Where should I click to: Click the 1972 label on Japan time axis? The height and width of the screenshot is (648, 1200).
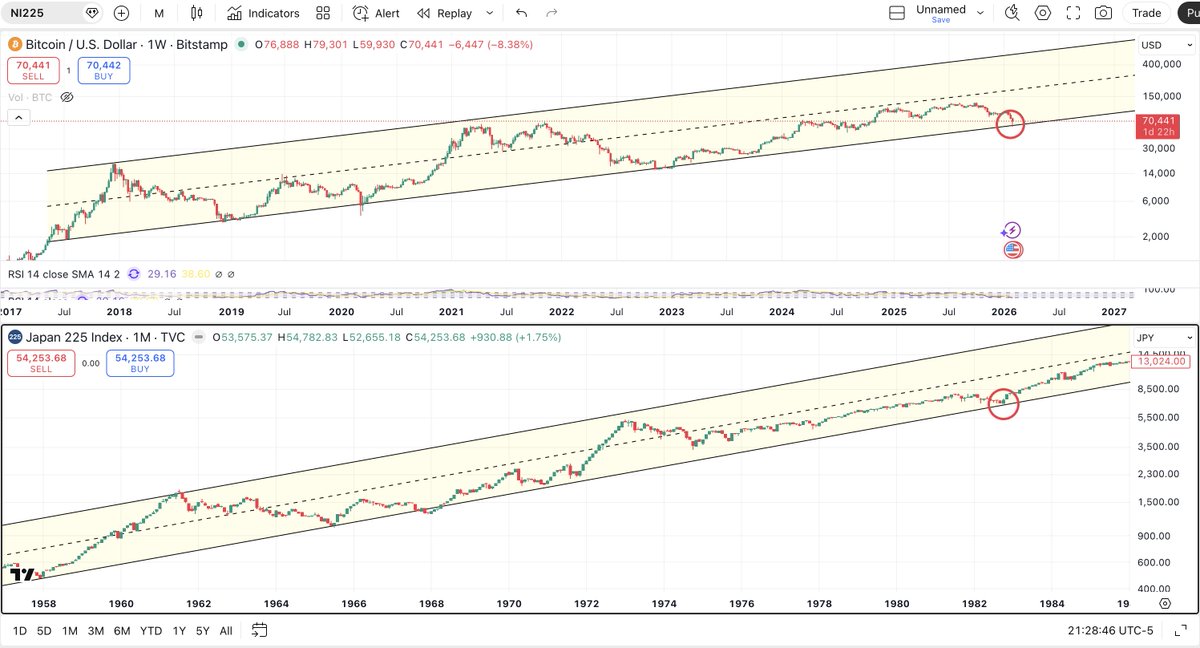[586, 604]
